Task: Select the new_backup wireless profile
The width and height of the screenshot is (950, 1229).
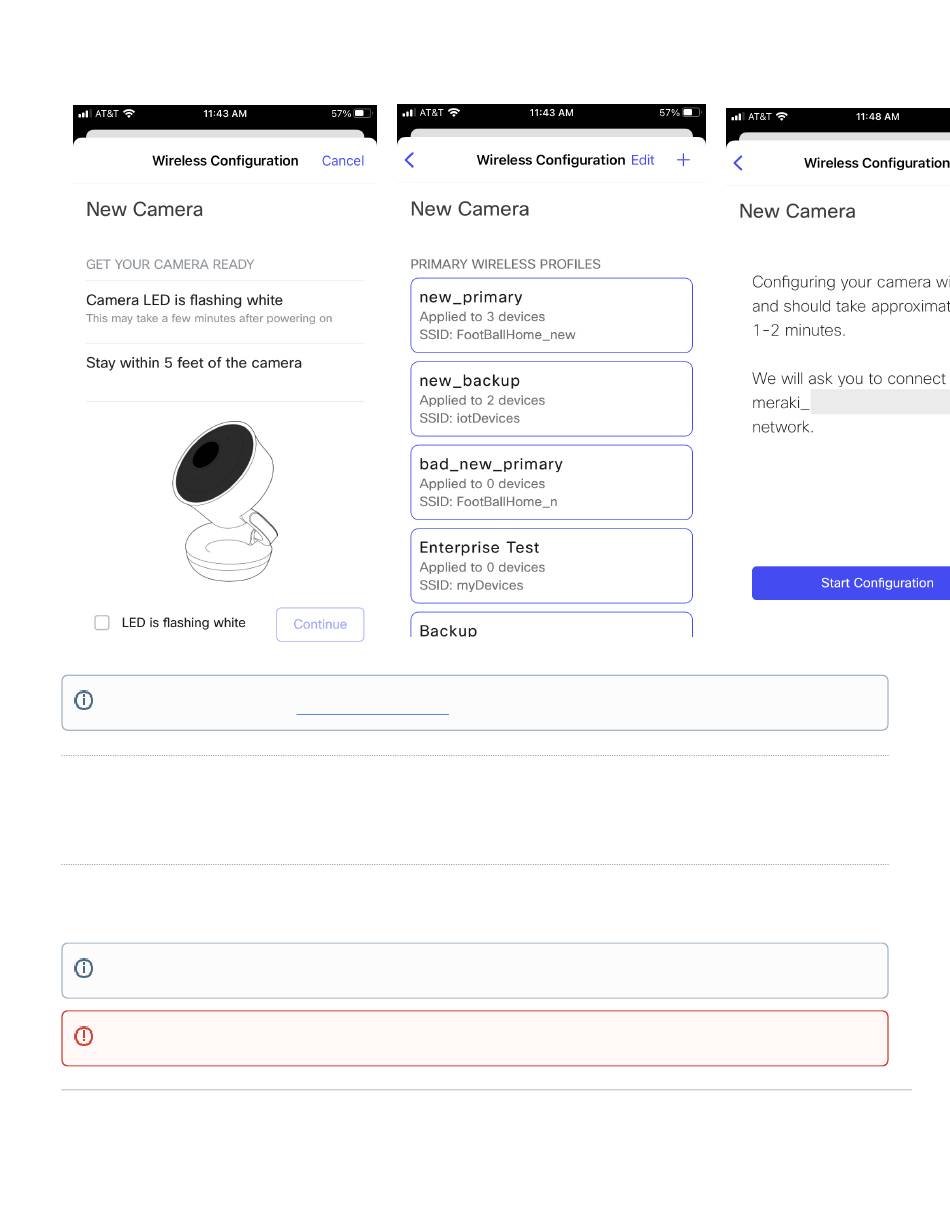Action: [551, 399]
